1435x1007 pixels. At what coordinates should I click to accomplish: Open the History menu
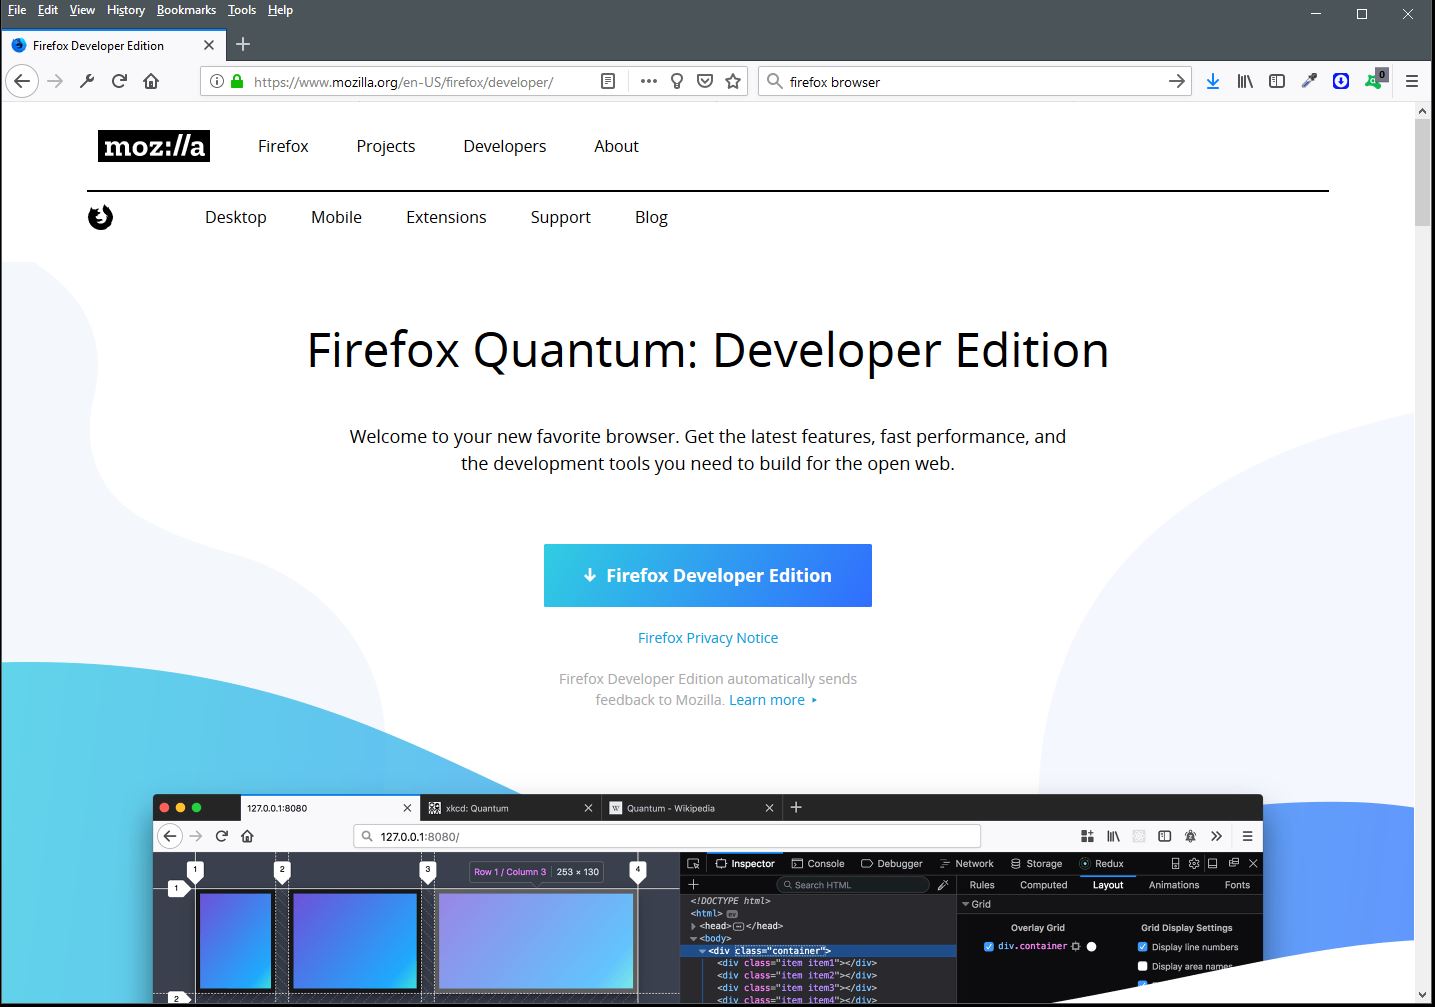click(x=126, y=10)
